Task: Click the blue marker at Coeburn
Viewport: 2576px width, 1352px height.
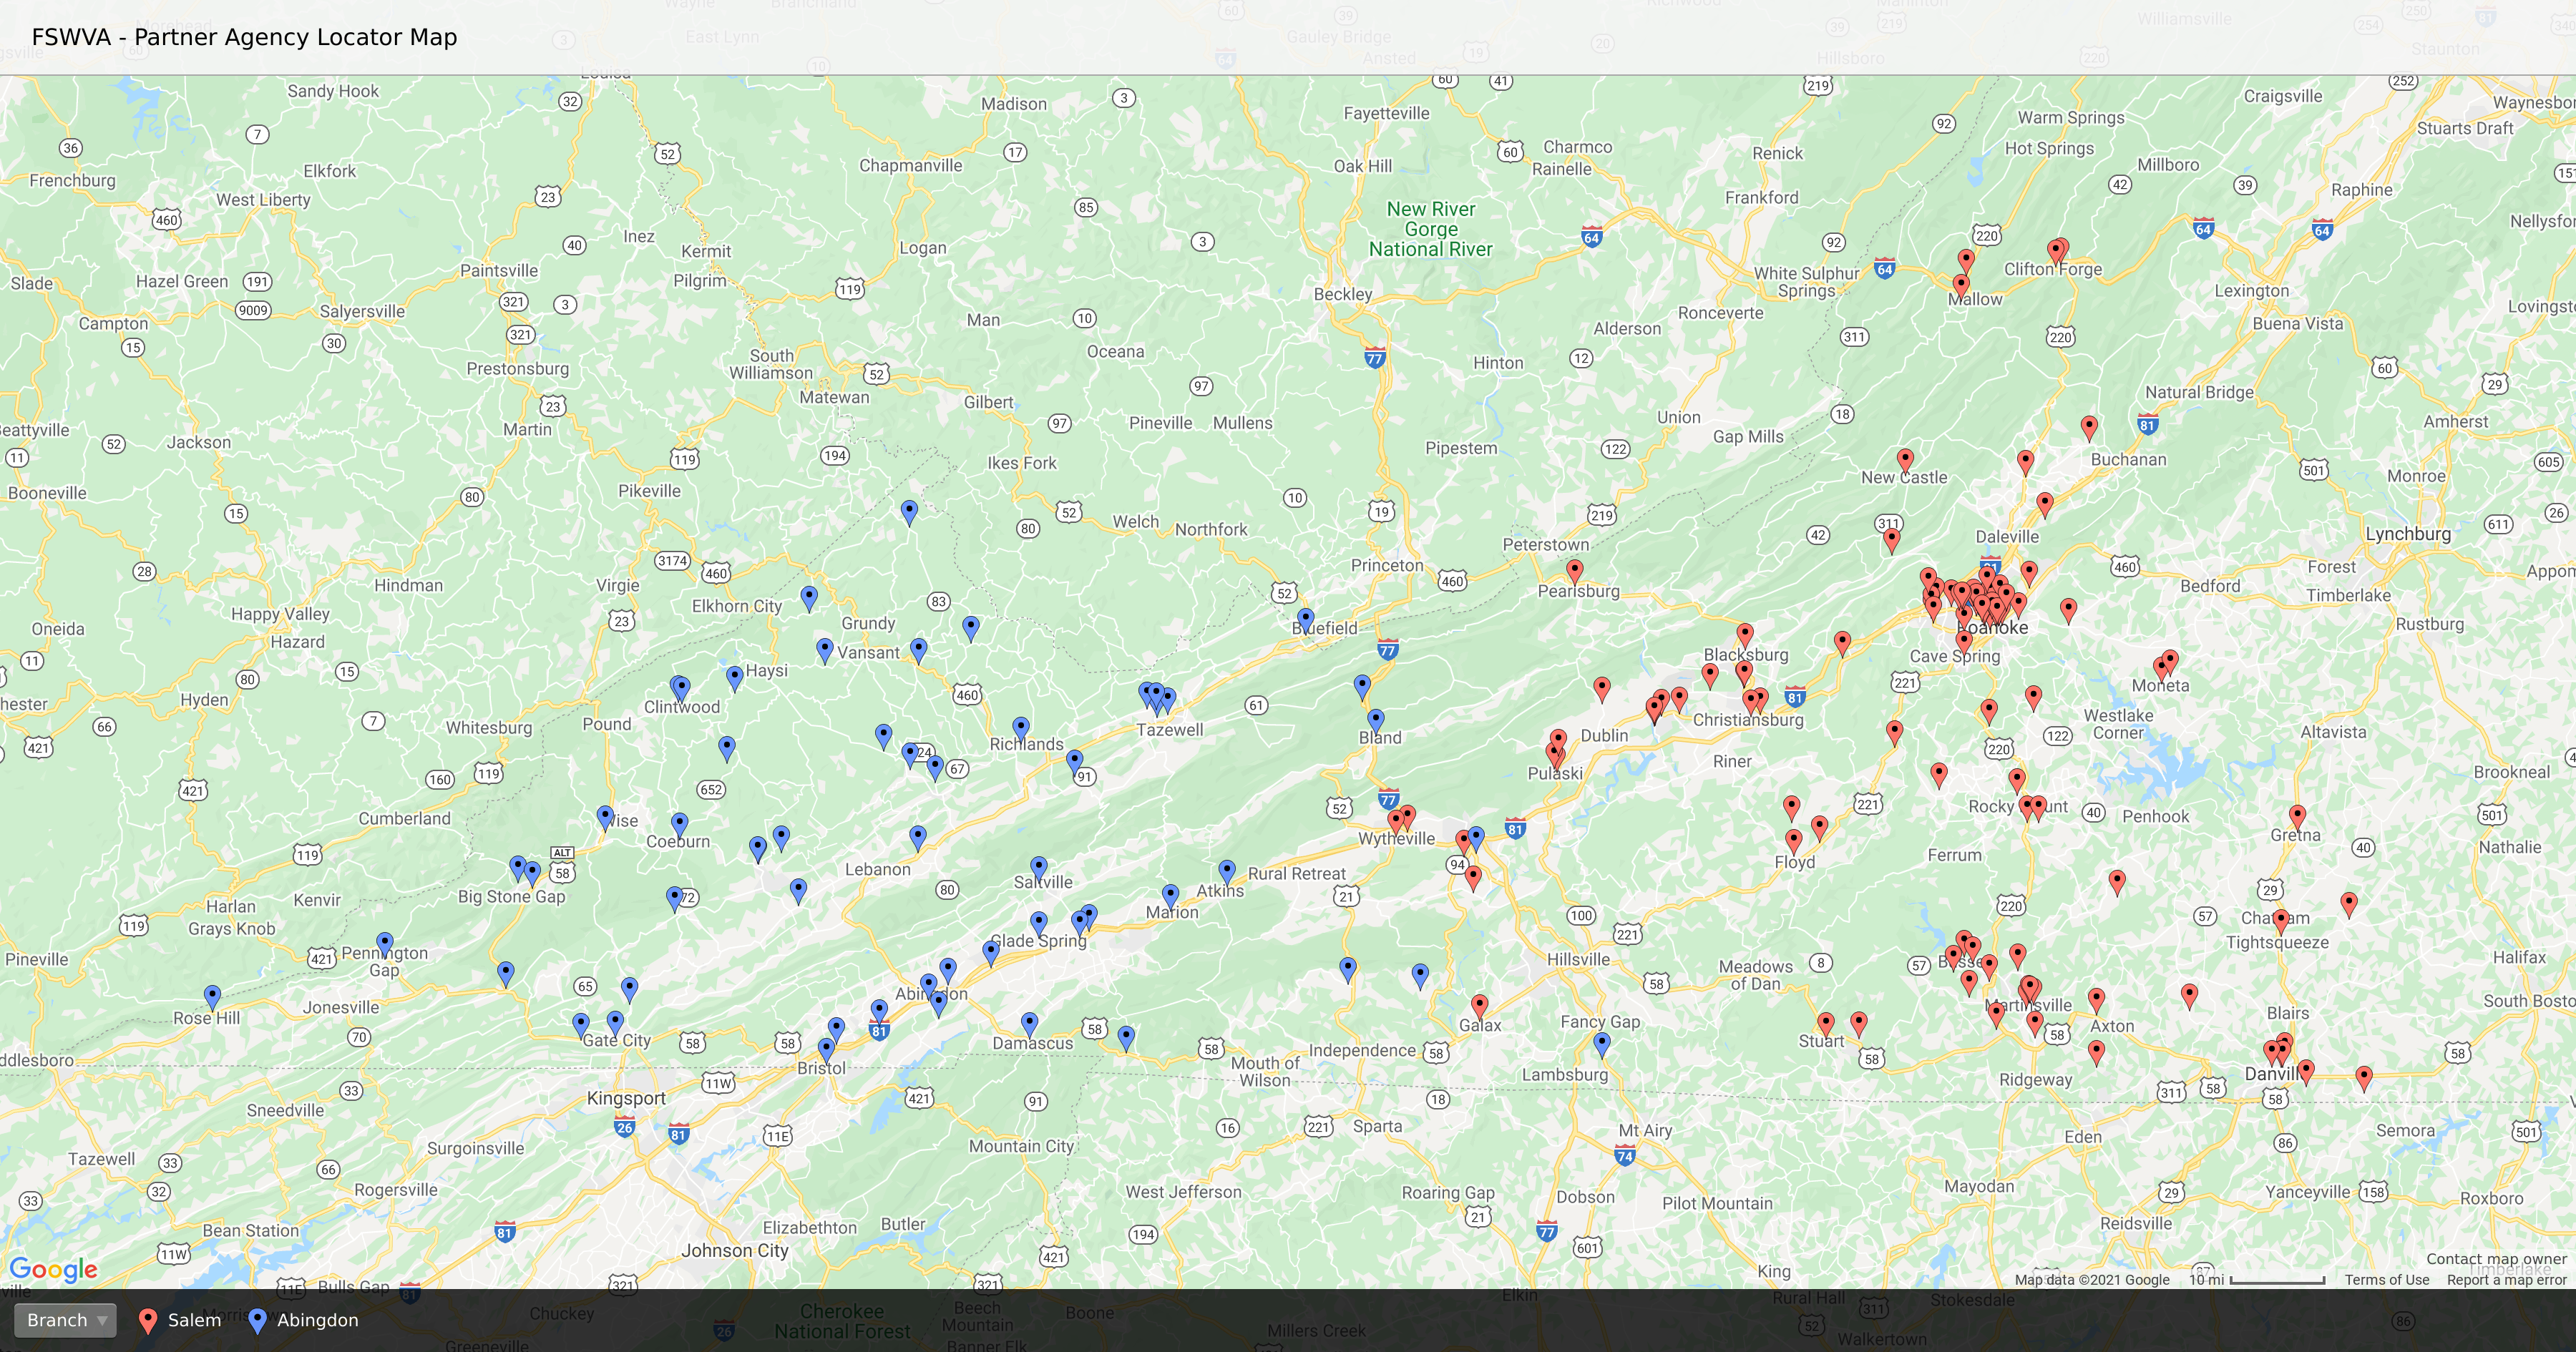Action: point(679,824)
